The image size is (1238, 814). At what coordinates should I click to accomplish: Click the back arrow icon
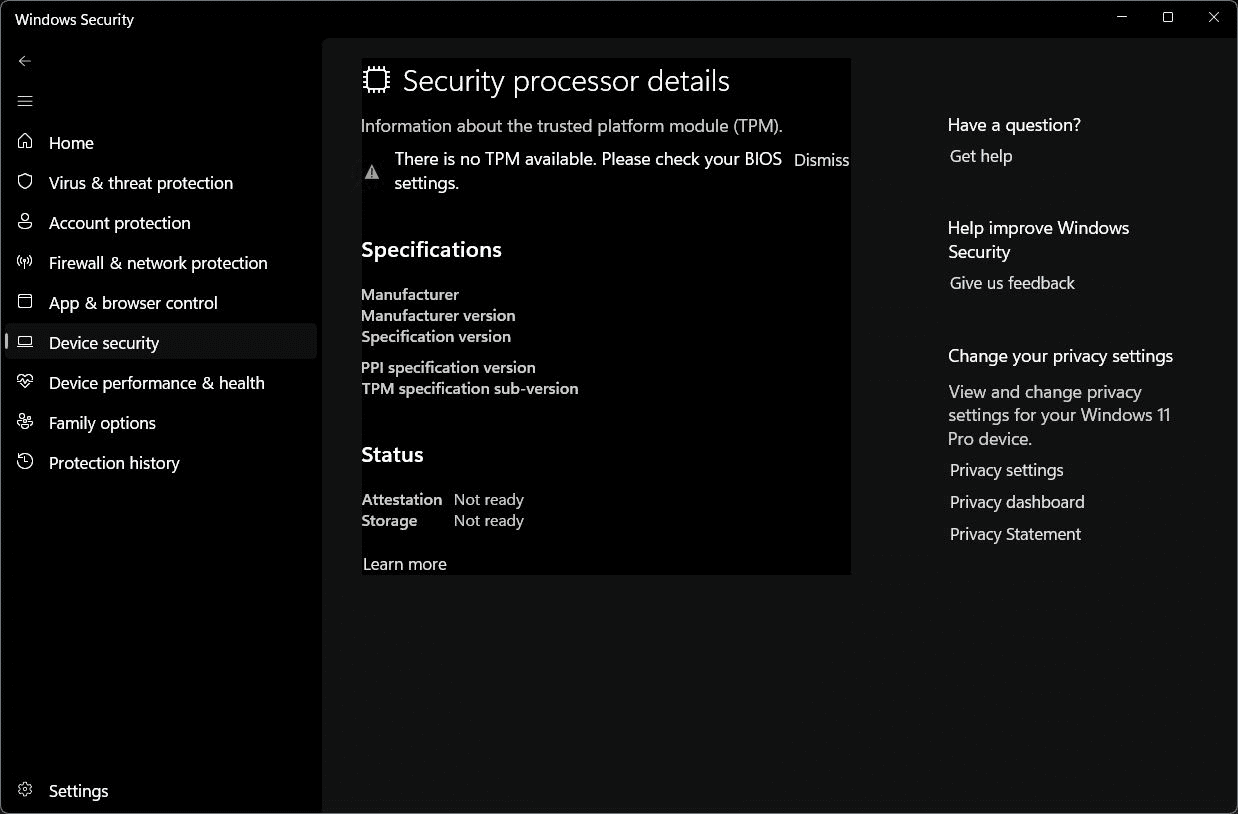tap(25, 61)
